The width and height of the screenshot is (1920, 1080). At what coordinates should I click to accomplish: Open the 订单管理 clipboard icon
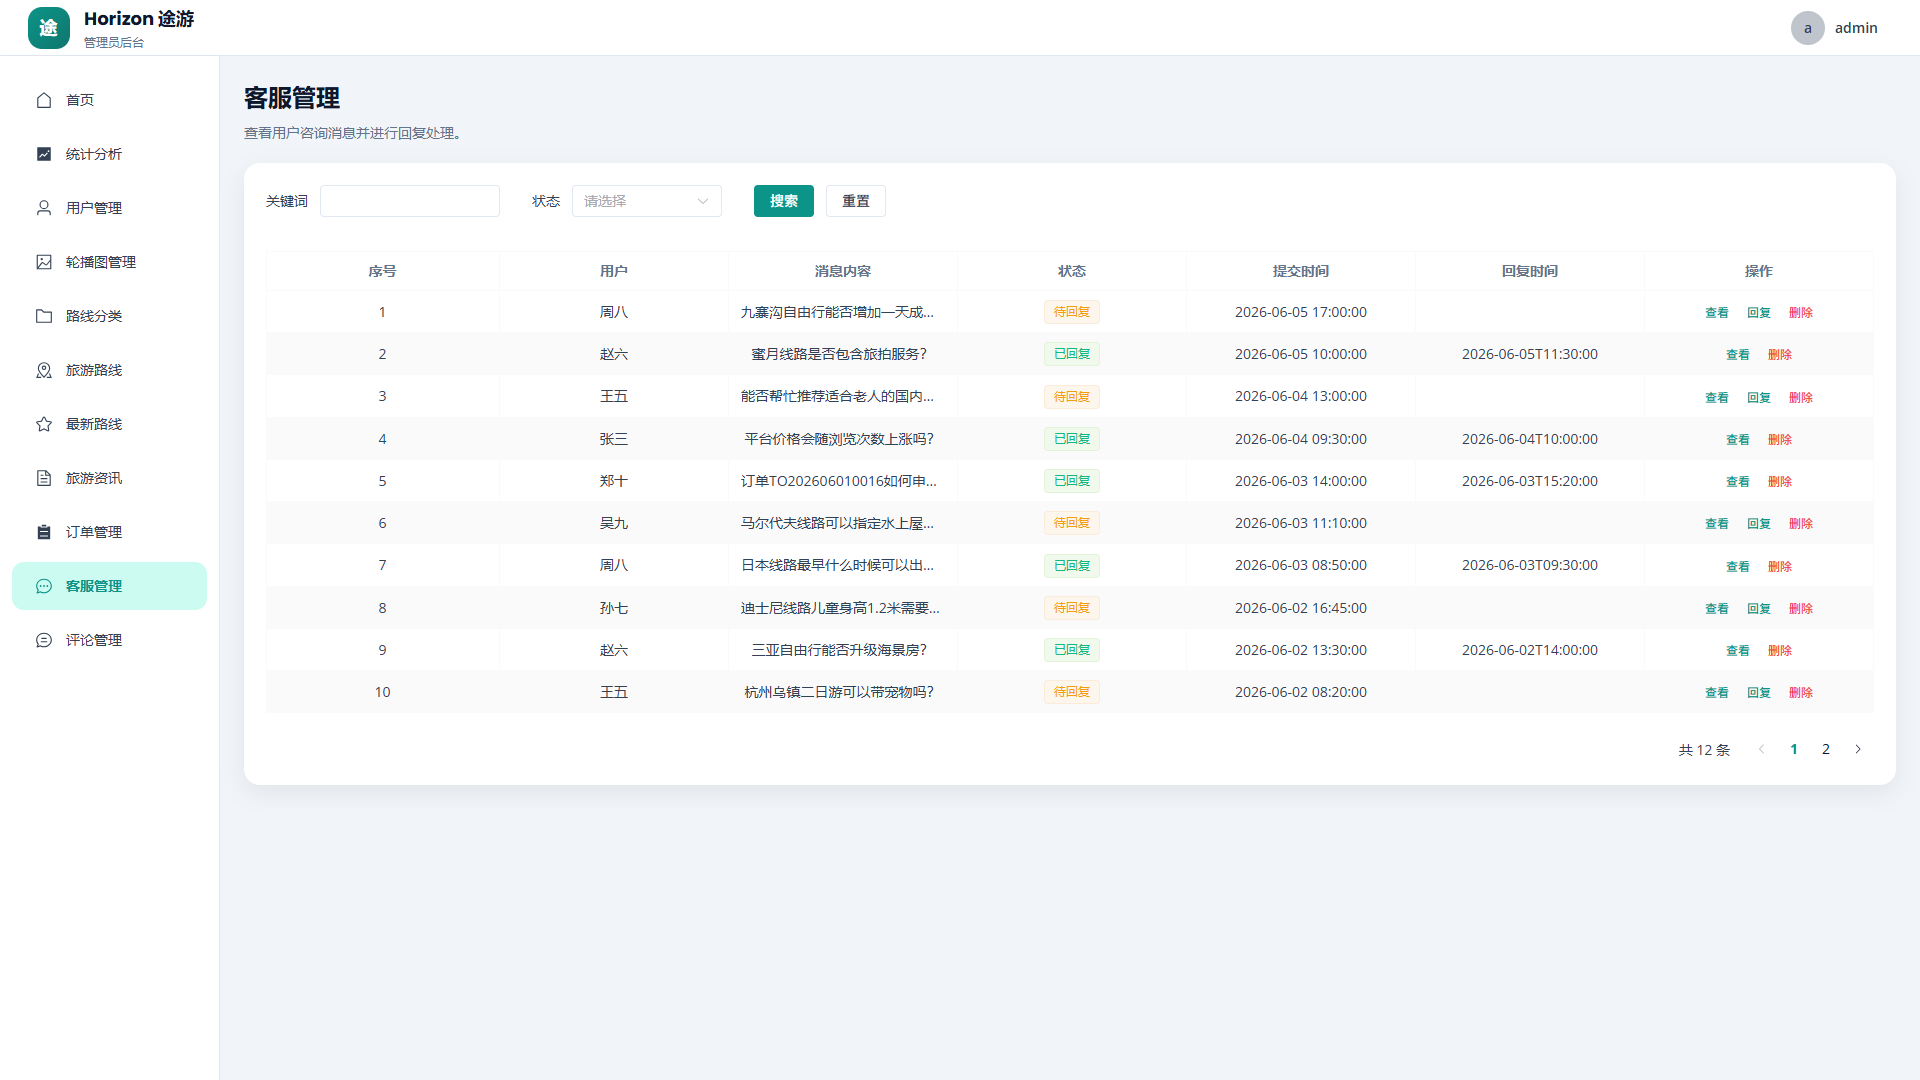44,532
